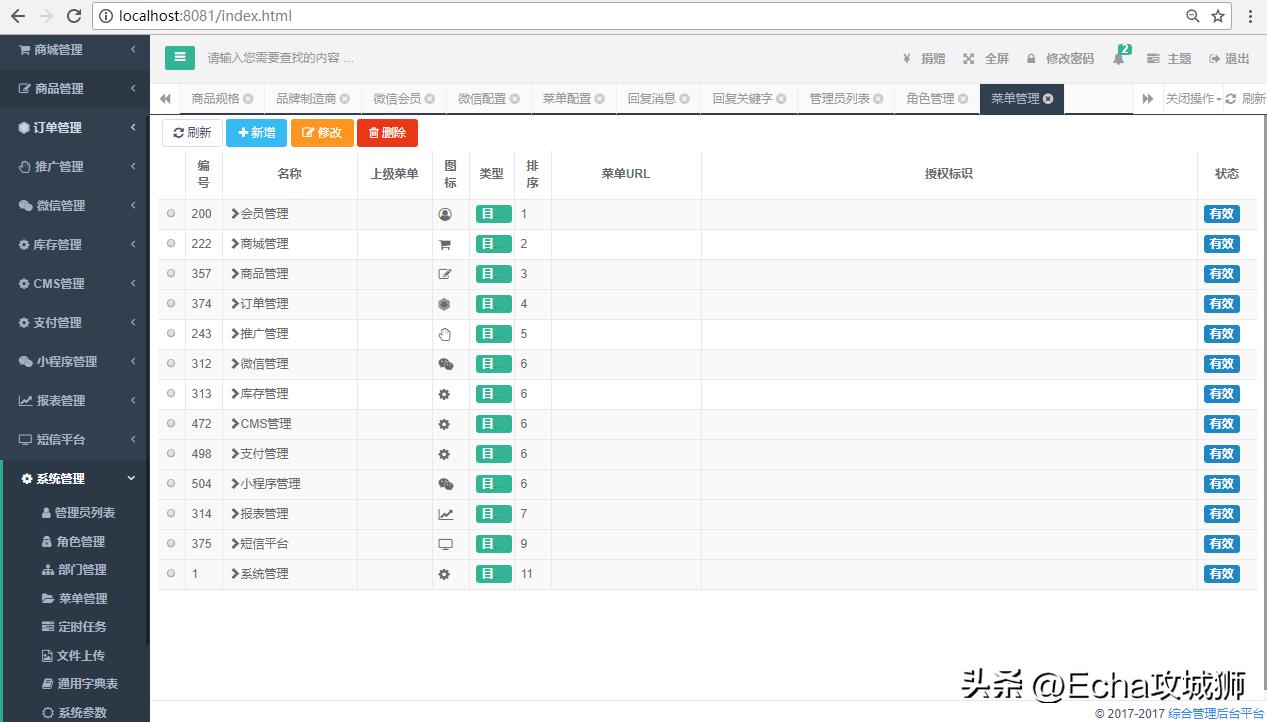
Task: Open the notifications bell with 2 alerts
Action: click(1119, 58)
